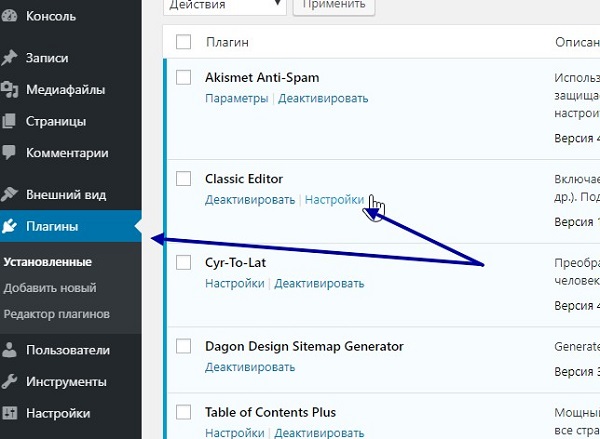Open Настройки for Table of Contents Plus

(x=235, y=432)
